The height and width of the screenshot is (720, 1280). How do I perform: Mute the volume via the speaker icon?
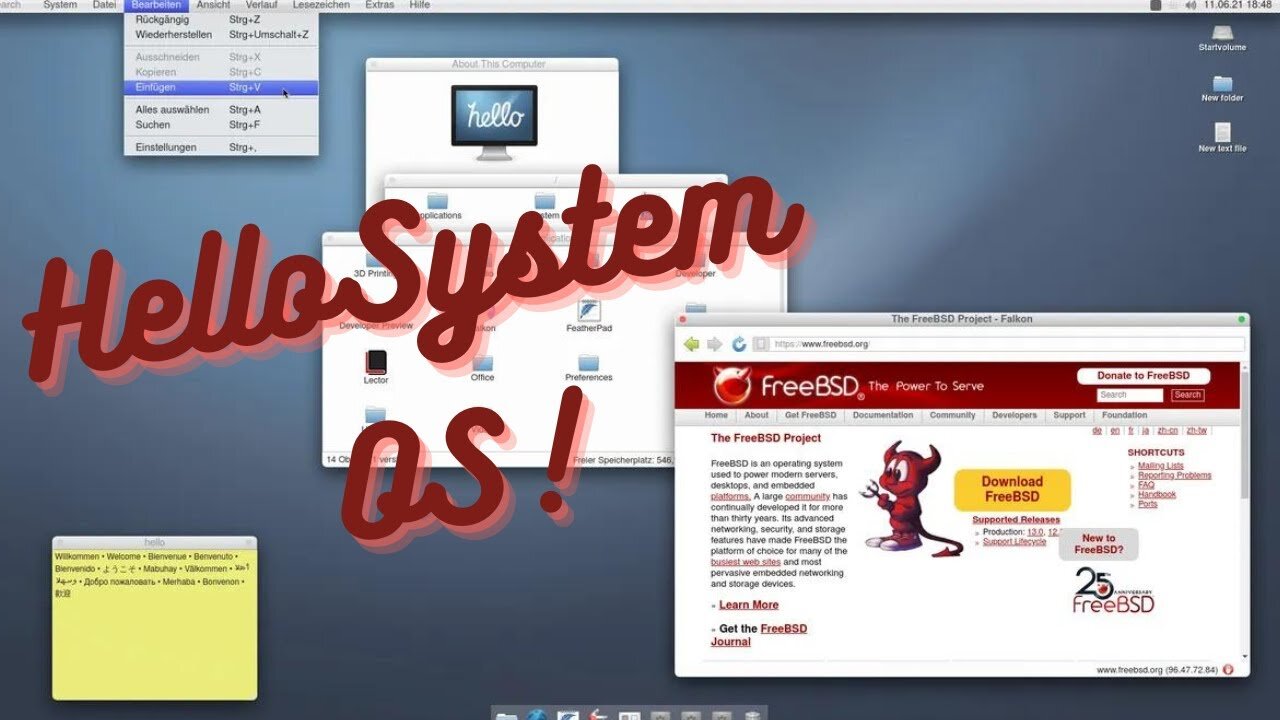[1189, 4]
